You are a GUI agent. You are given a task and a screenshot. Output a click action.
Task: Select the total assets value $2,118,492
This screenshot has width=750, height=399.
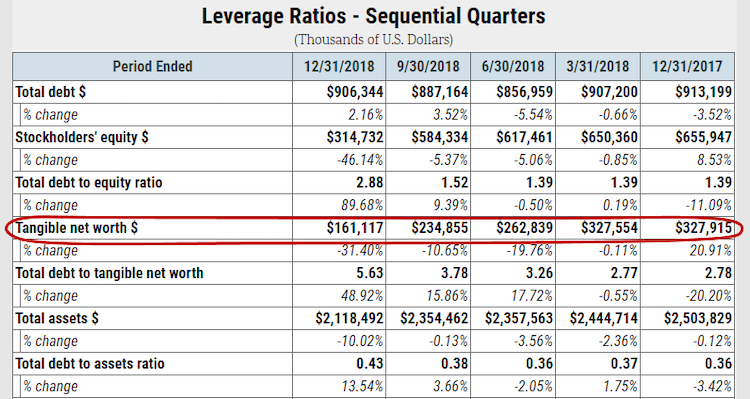350,319
